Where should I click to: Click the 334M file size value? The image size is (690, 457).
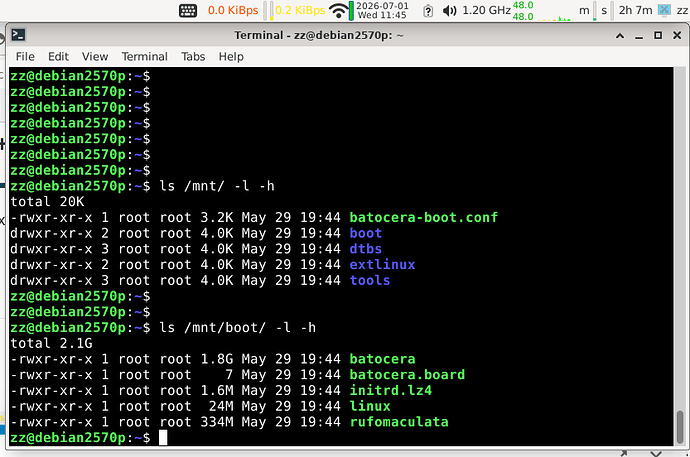[217, 422]
